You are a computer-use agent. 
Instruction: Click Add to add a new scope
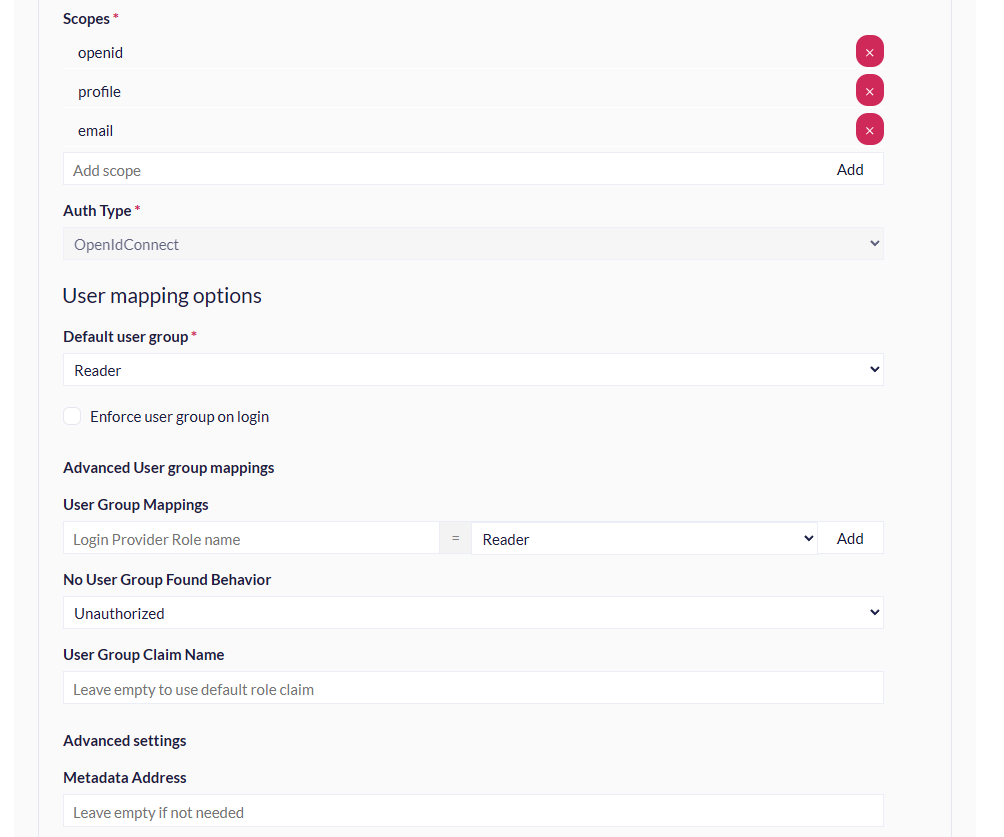(x=850, y=169)
